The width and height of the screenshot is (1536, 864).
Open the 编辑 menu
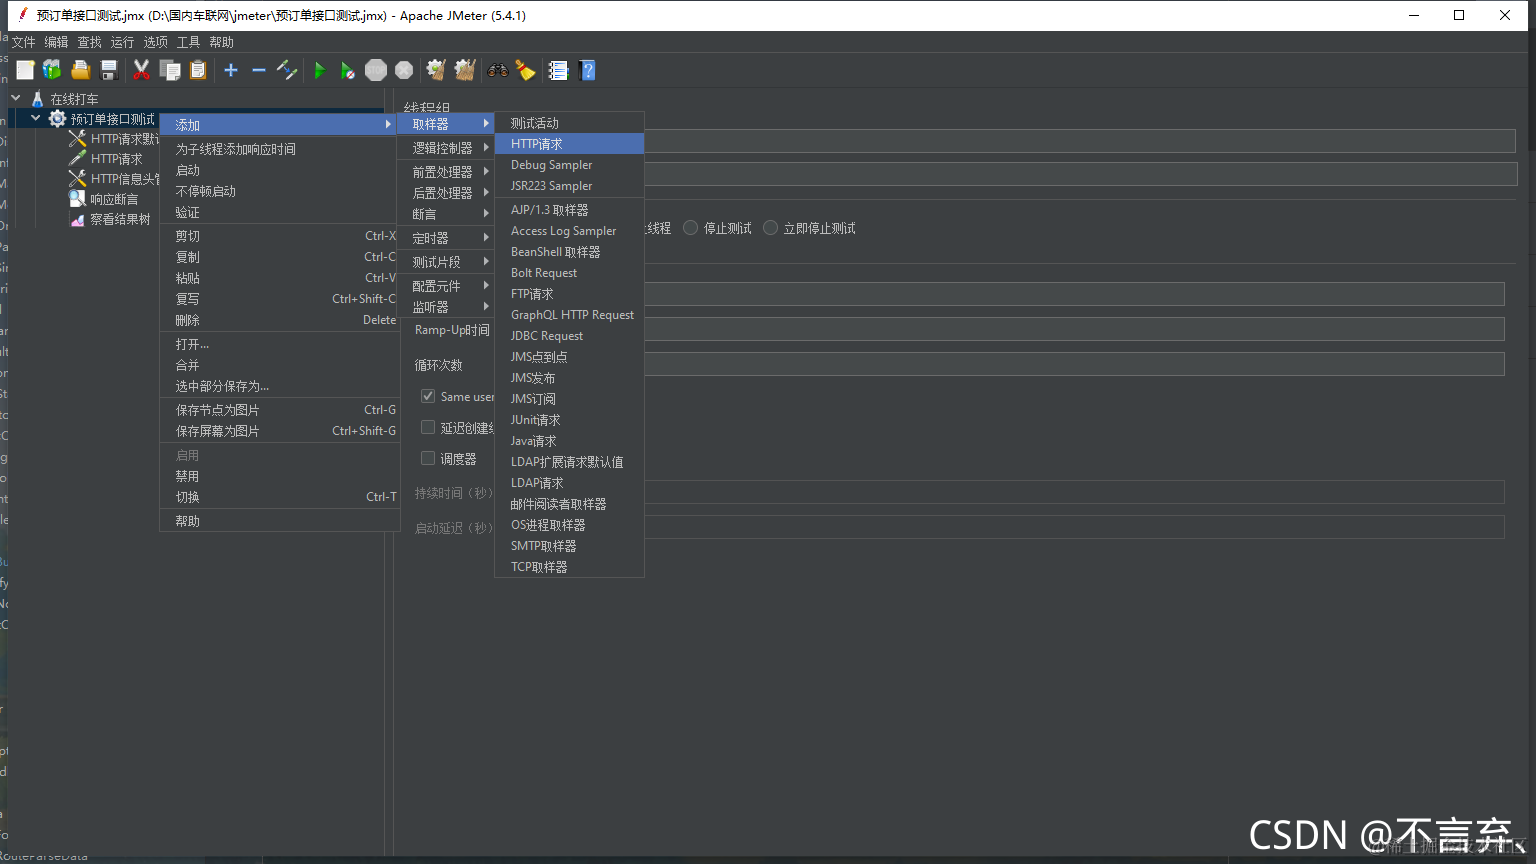pos(56,42)
